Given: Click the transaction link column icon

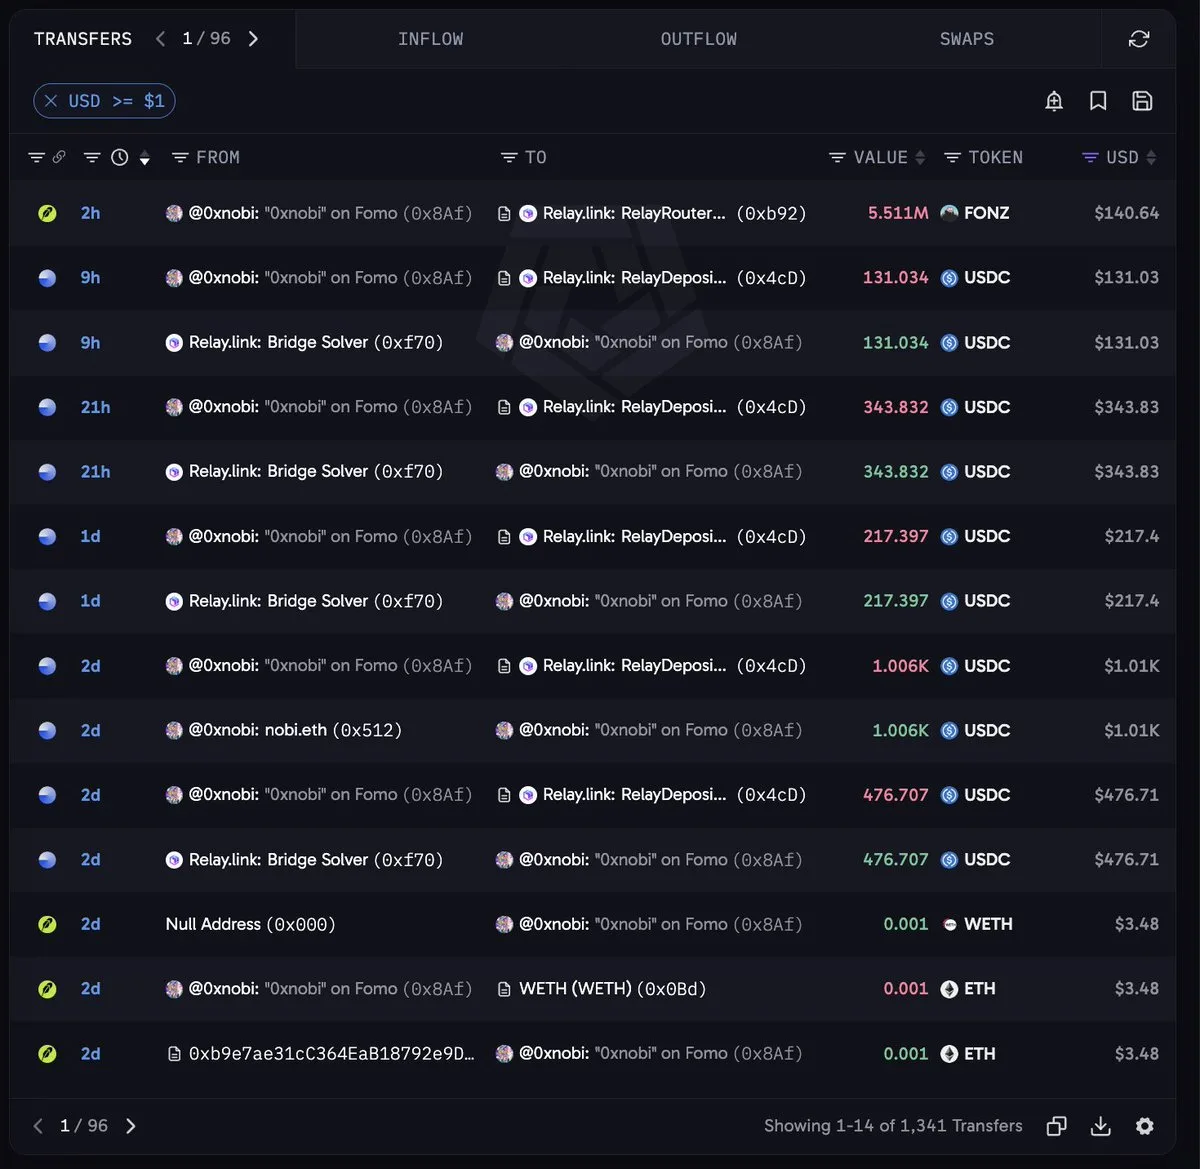Looking at the screenshot, I should [59, 157].
